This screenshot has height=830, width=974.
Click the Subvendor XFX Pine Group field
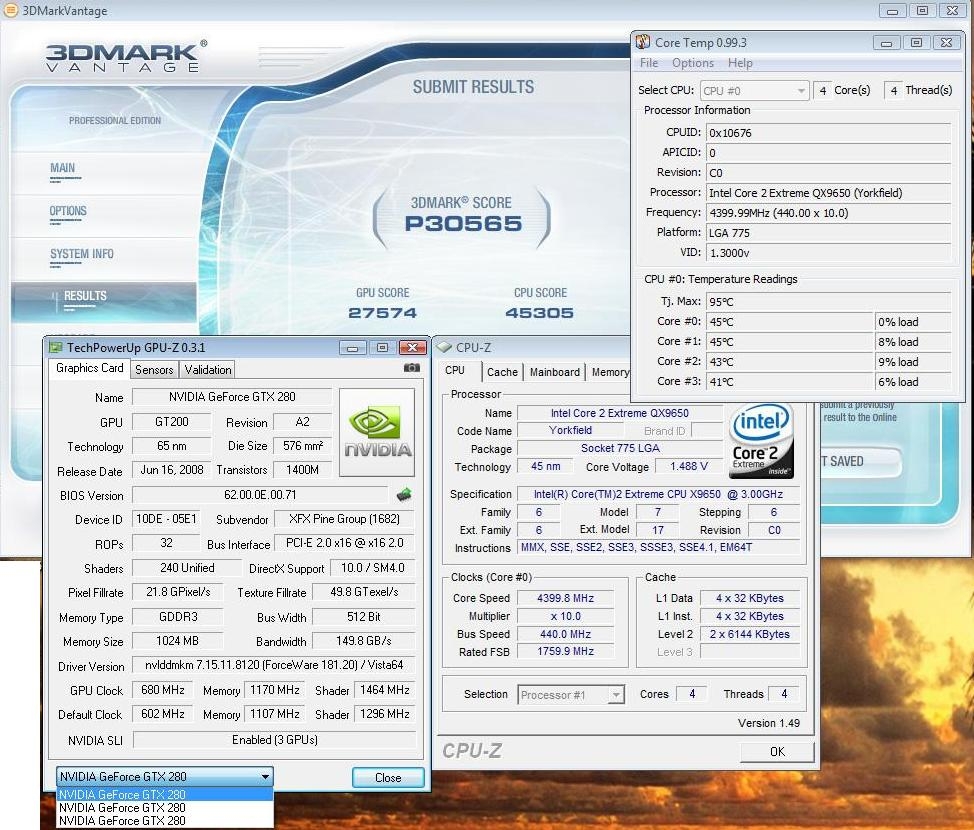(x=344, y=519)
